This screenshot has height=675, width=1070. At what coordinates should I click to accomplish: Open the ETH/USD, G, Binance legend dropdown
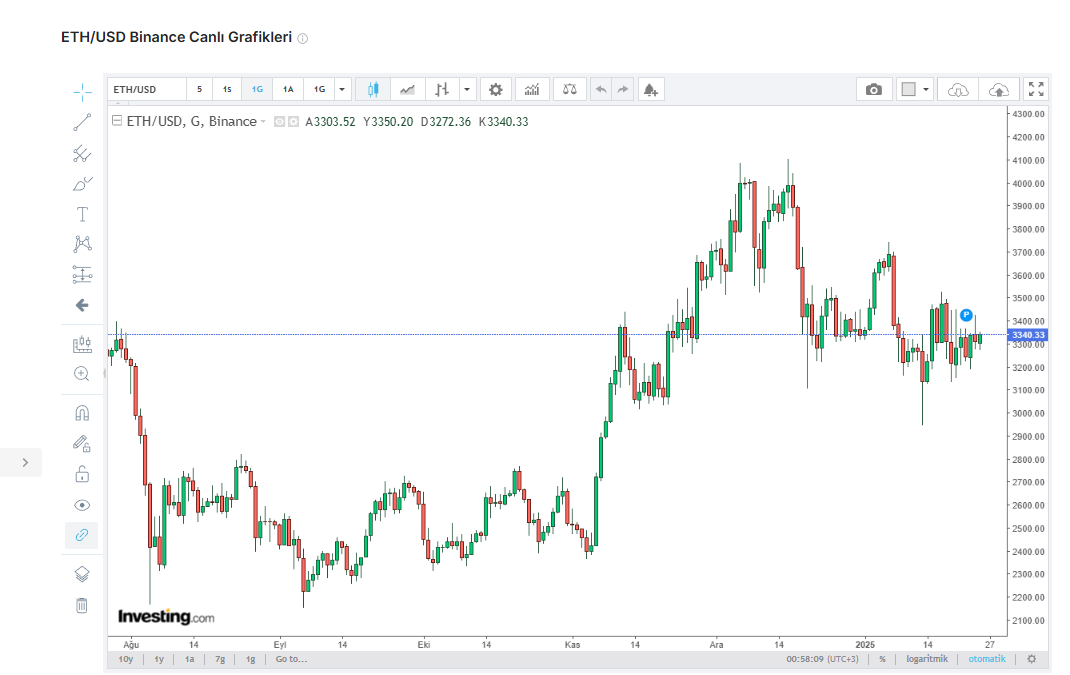(x=263, y=122)
